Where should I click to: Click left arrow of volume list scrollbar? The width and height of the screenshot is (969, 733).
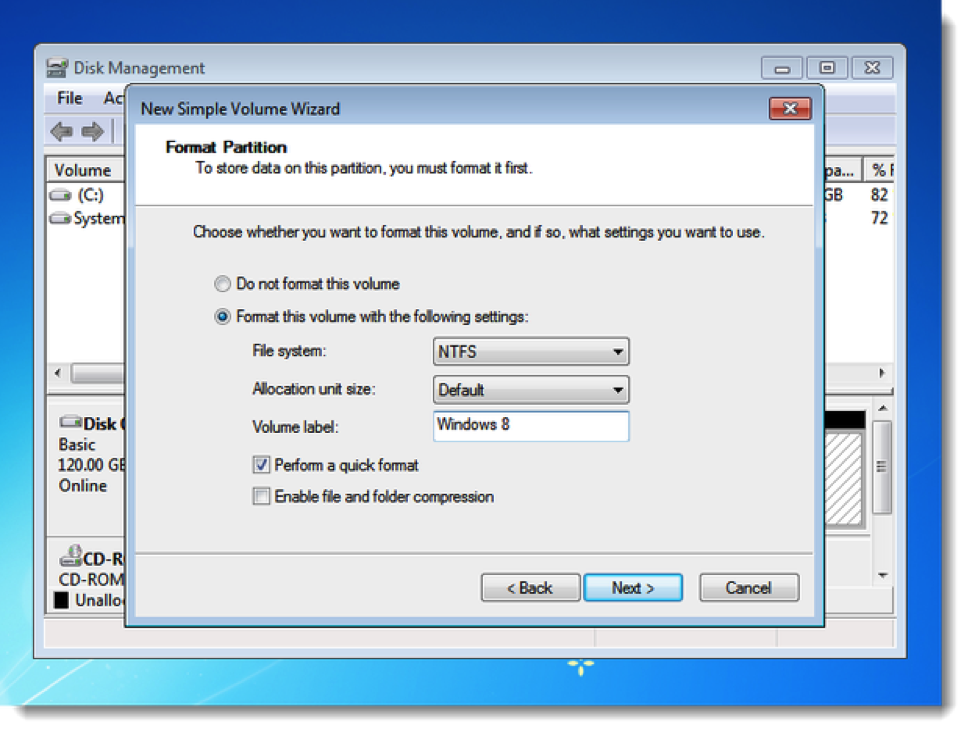pos(57,373)
